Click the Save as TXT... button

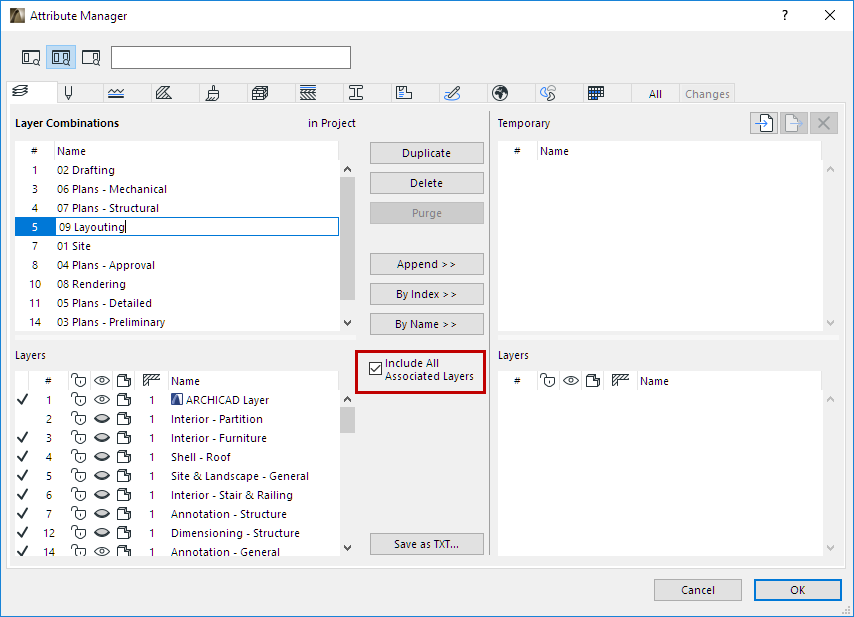pos(426,544)
